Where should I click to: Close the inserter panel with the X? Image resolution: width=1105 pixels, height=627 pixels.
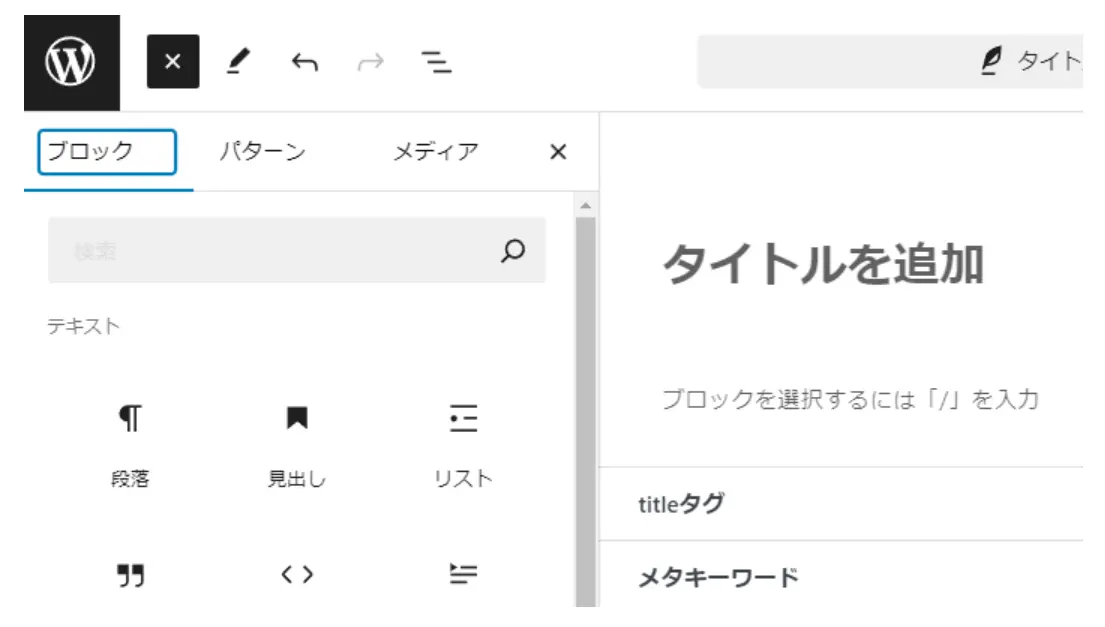point(558,152)
